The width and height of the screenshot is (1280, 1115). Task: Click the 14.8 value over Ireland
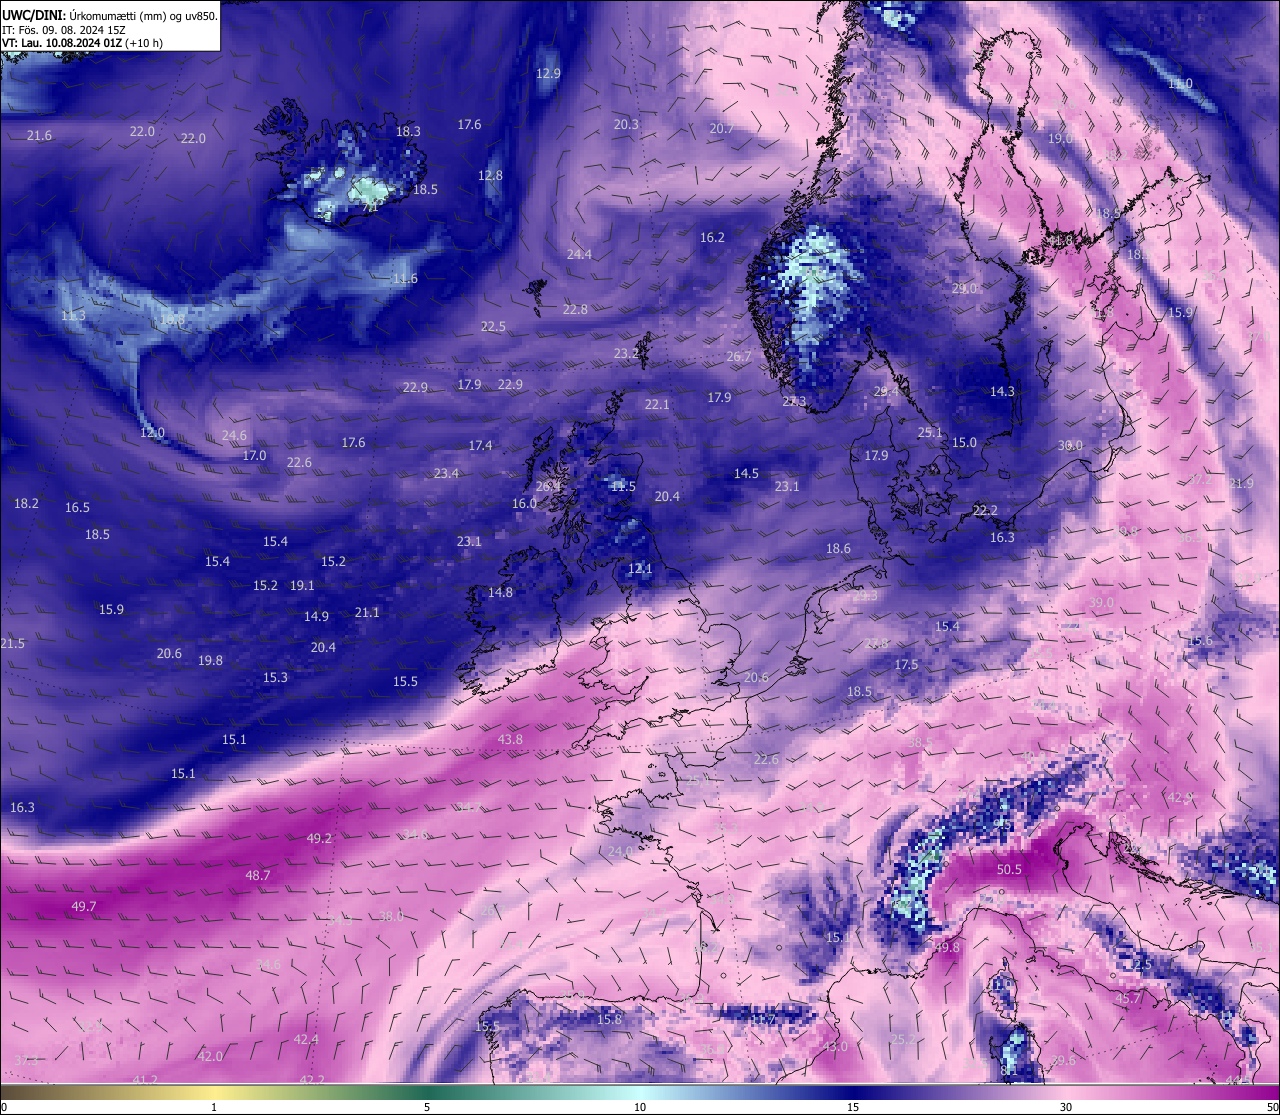[500, 592]
